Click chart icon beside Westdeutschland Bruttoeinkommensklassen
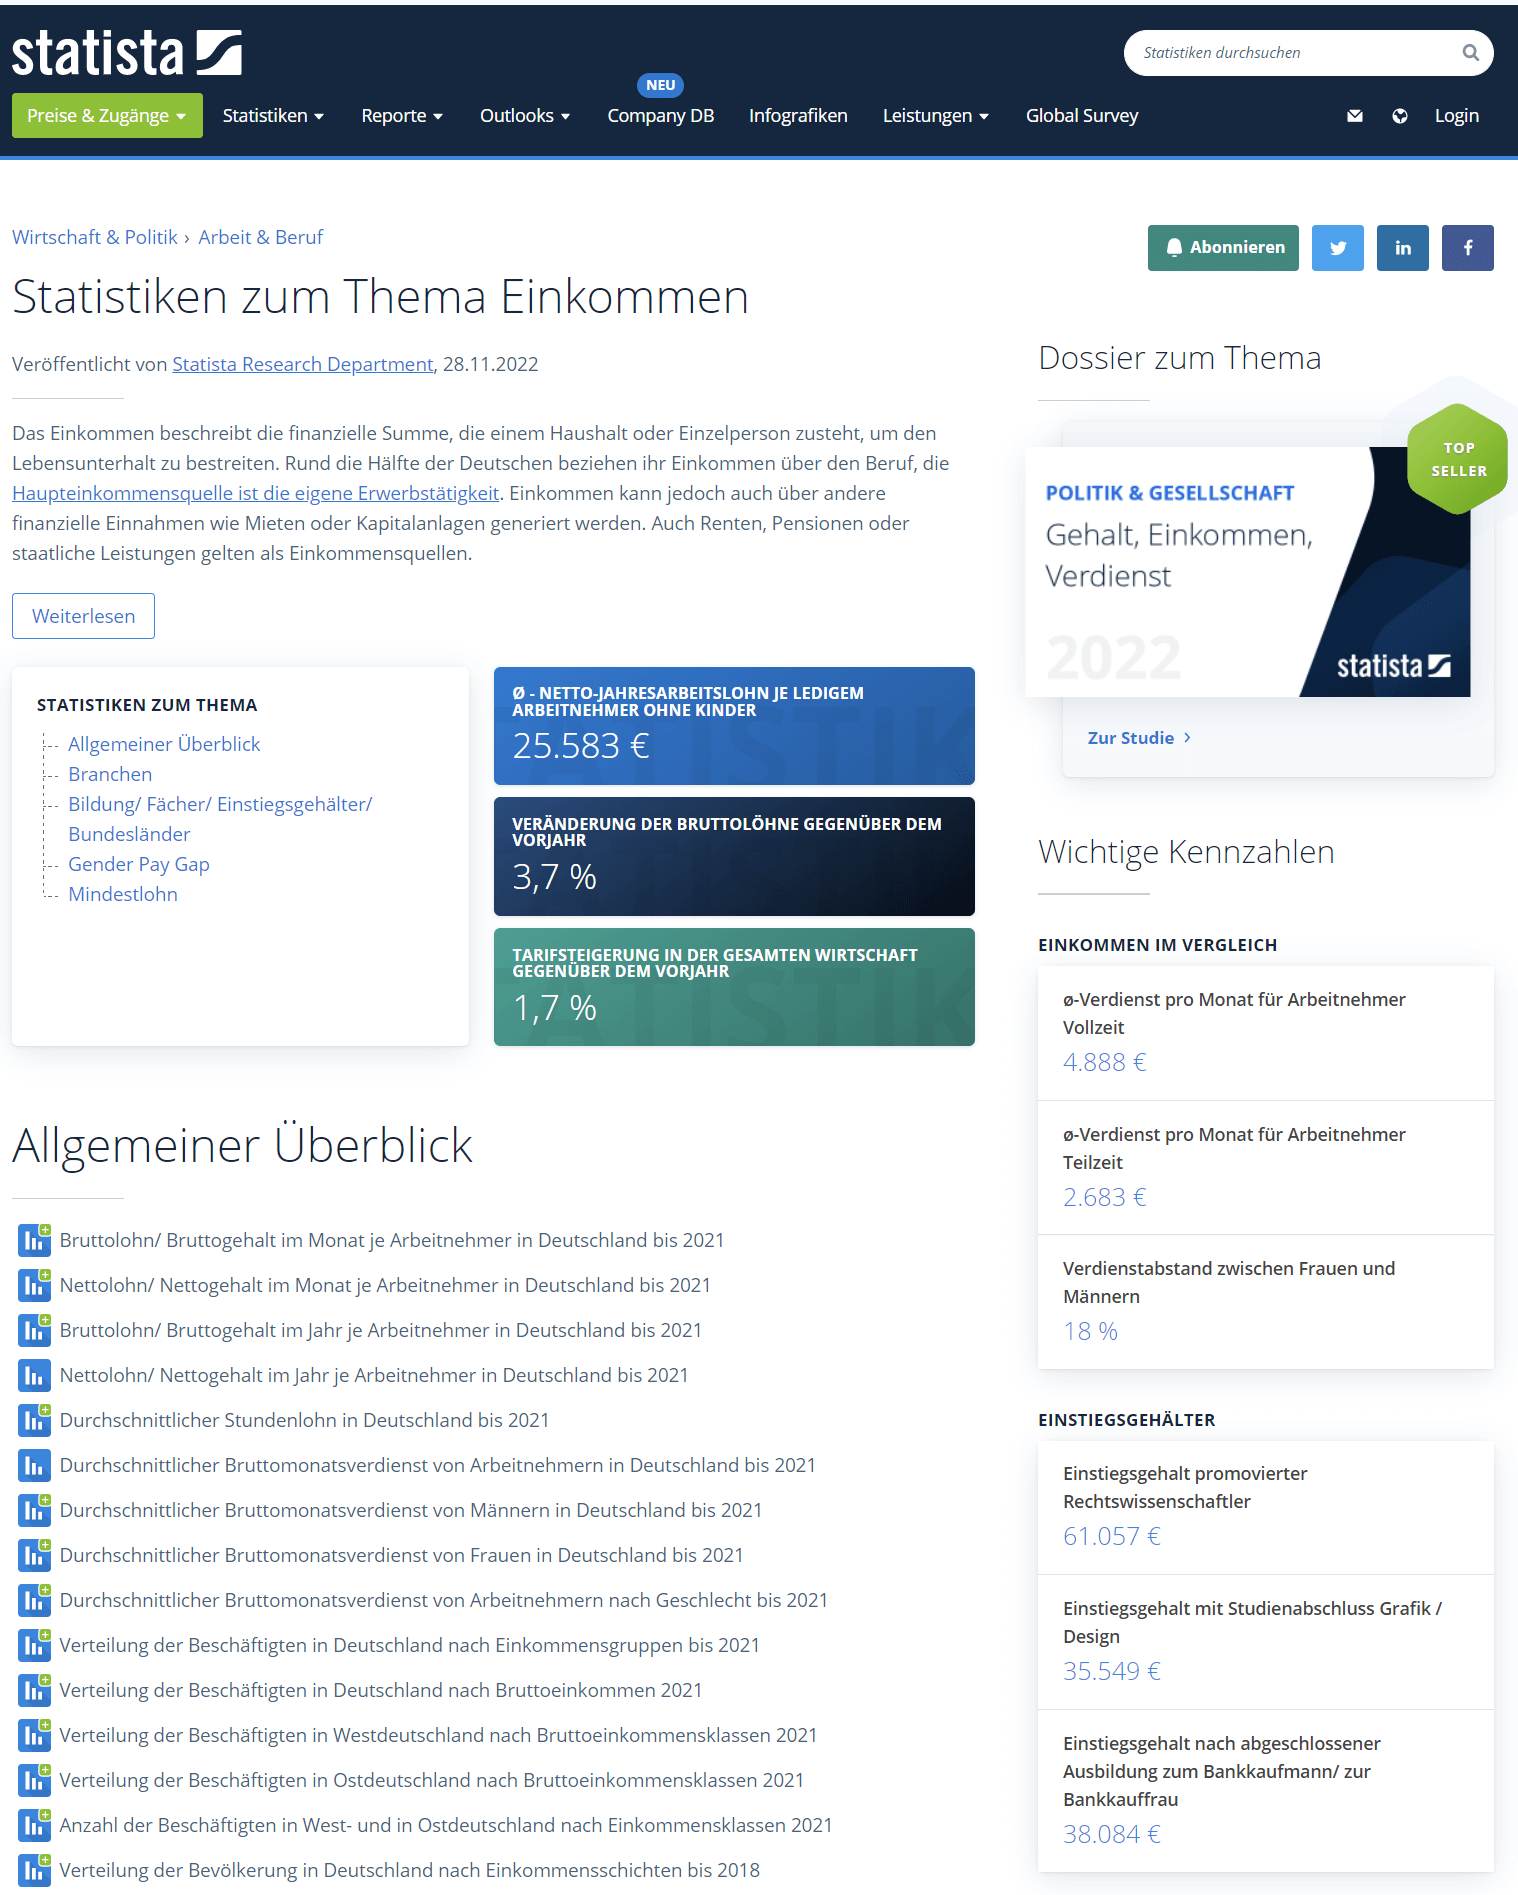Viewport: 1518px width, 1895px height. (34, 1735)
